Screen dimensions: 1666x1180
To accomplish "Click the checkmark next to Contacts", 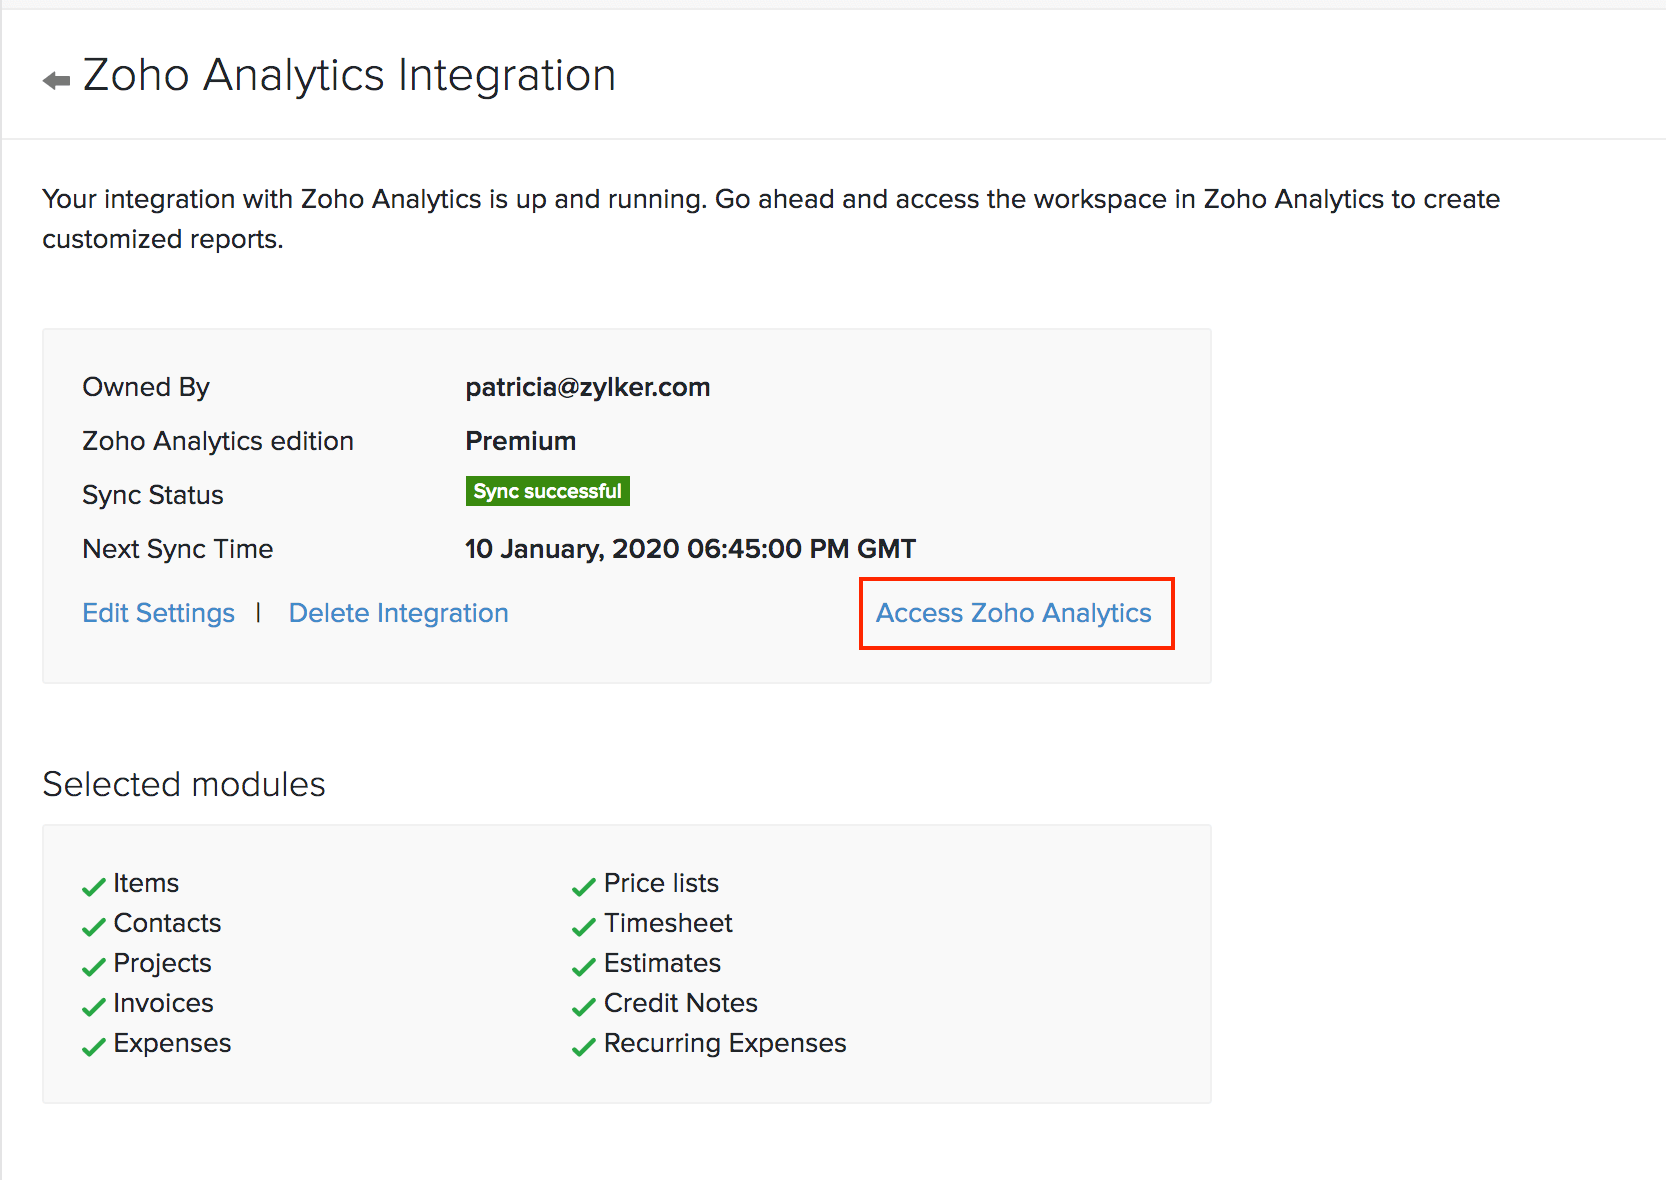I will (x=93, y=926).
